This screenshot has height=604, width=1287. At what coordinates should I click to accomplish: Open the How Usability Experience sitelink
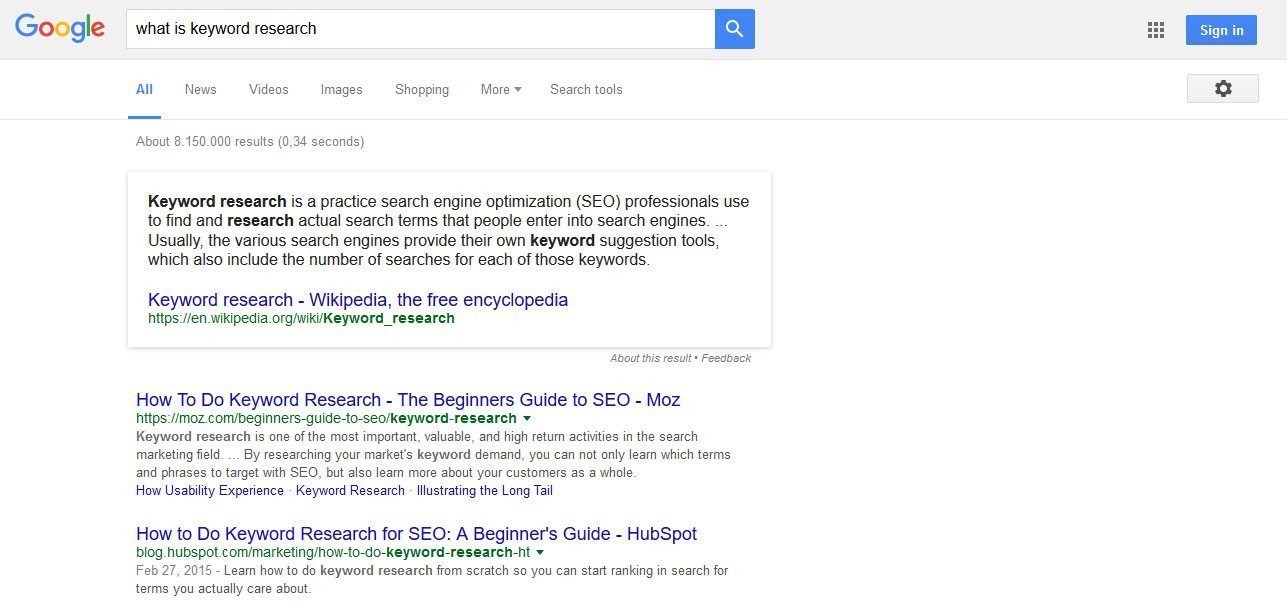pos(210,490)
